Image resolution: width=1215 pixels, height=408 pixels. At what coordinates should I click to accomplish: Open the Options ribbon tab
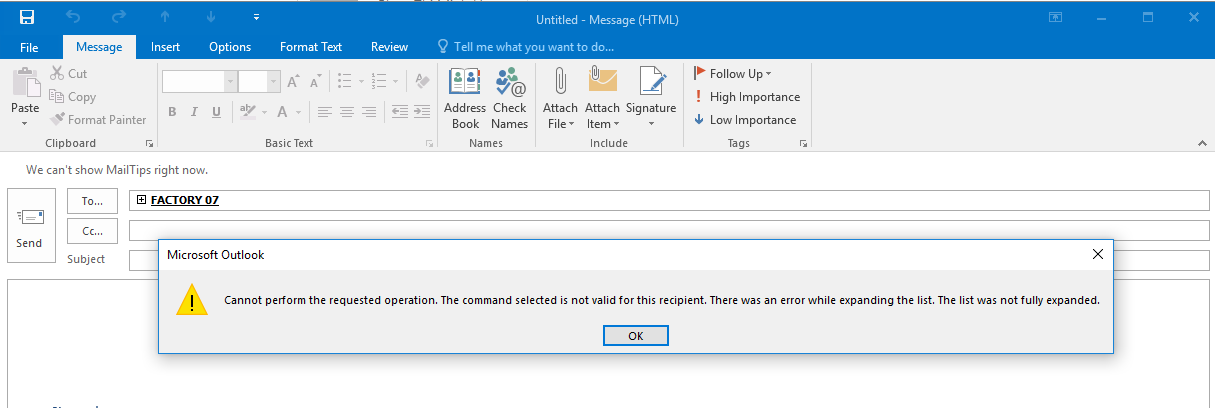[x=230, y=47]
